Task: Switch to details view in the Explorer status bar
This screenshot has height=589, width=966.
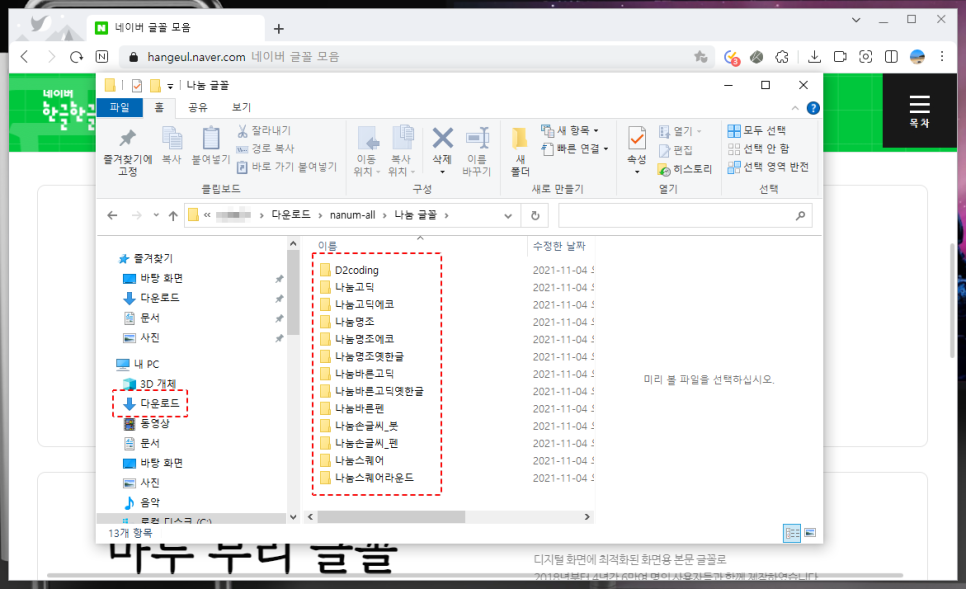Action: 792,533
